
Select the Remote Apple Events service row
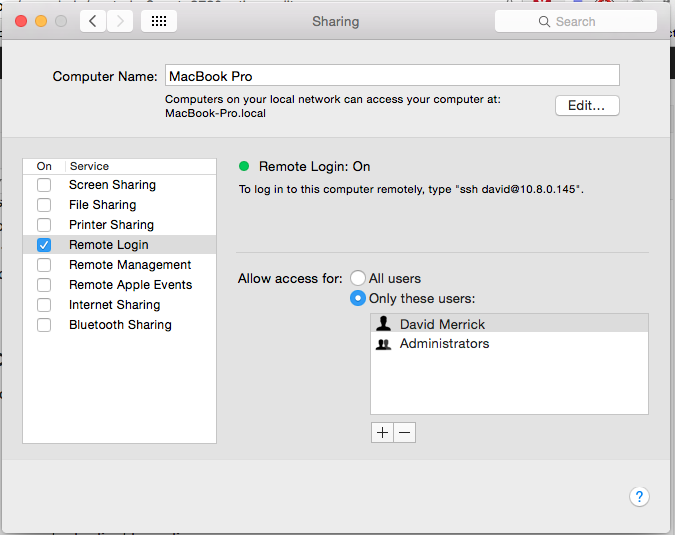[x=119, y=285]
